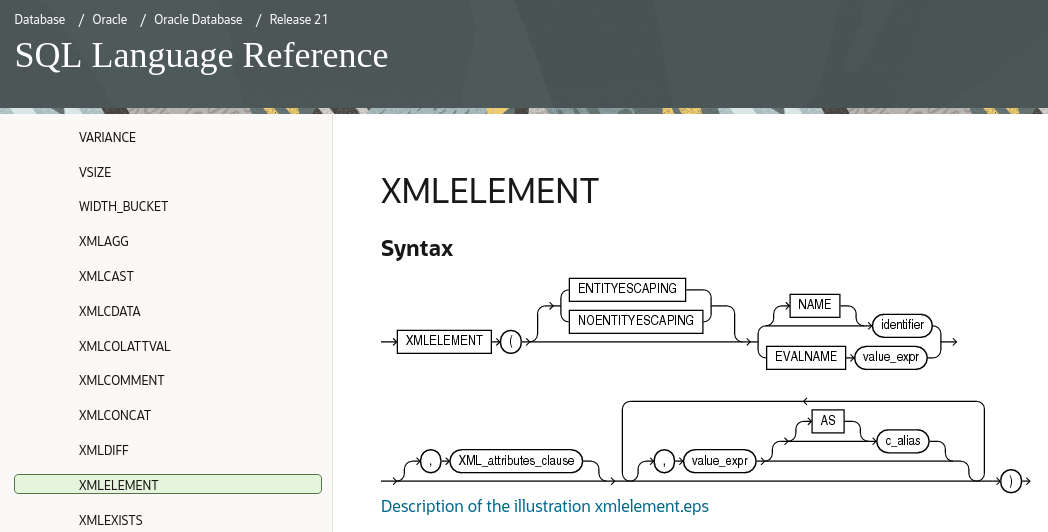1048x532 pixels.
Task: Navigate to WIDTH_BUCKET in sidebar
Action: click(123, 206)
